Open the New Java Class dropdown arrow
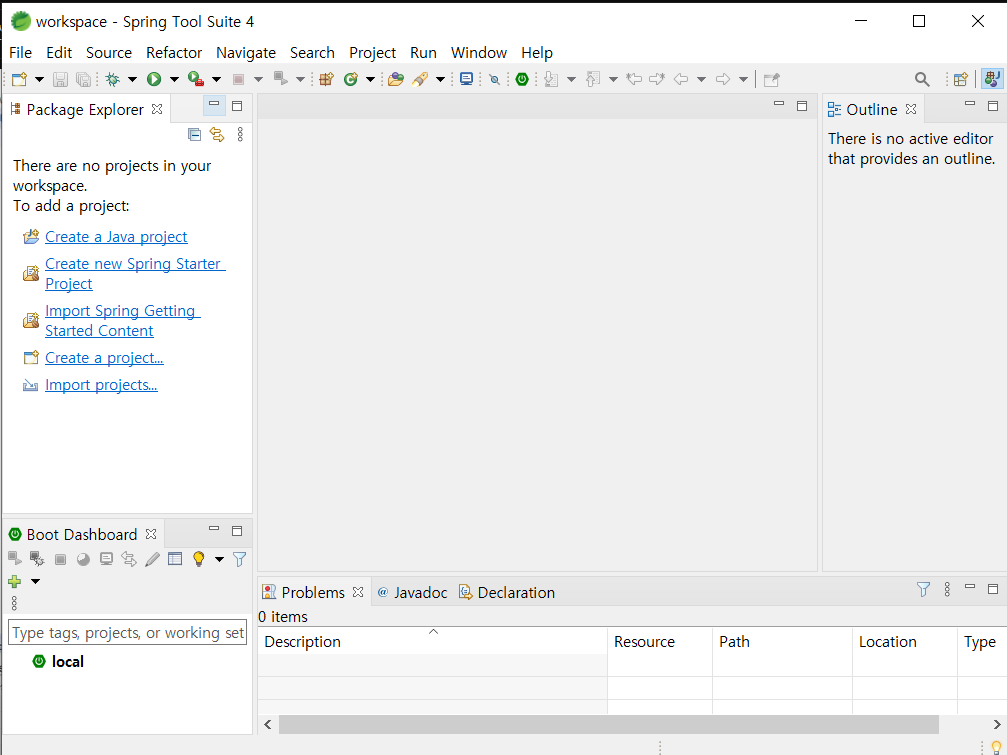 [x=371, y=80]
